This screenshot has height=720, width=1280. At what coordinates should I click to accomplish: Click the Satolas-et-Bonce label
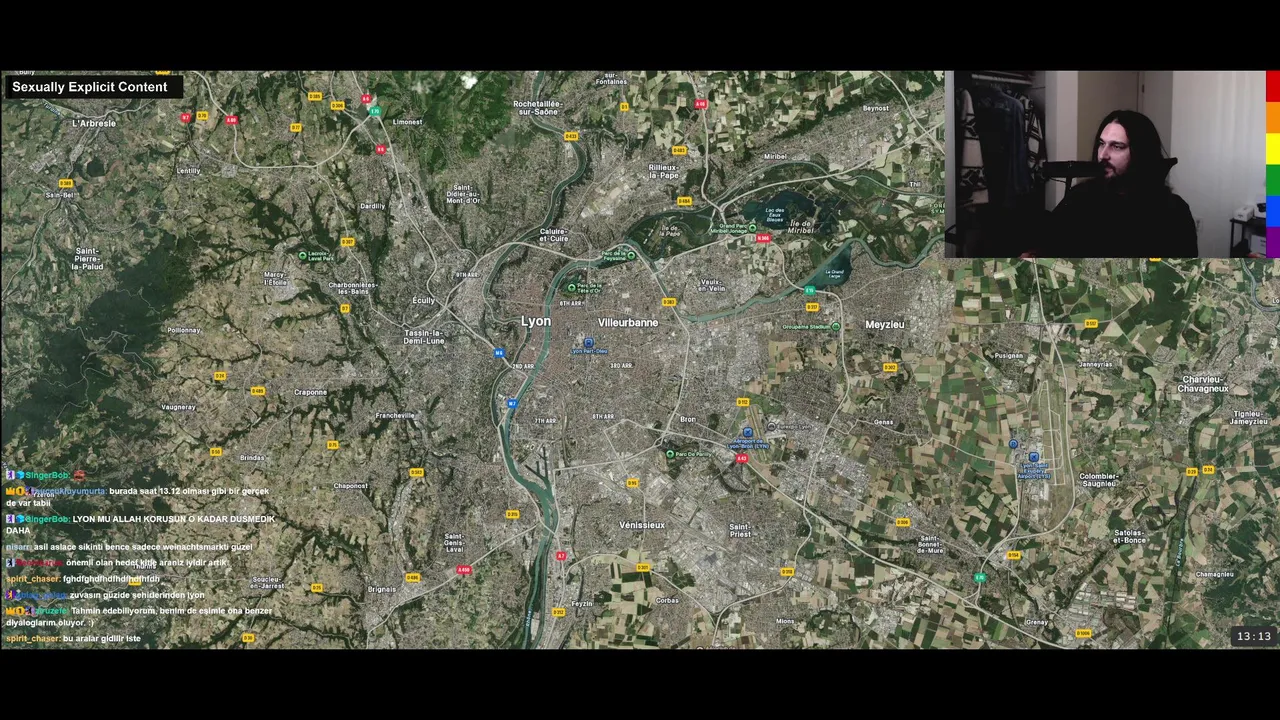[1129, 536]
